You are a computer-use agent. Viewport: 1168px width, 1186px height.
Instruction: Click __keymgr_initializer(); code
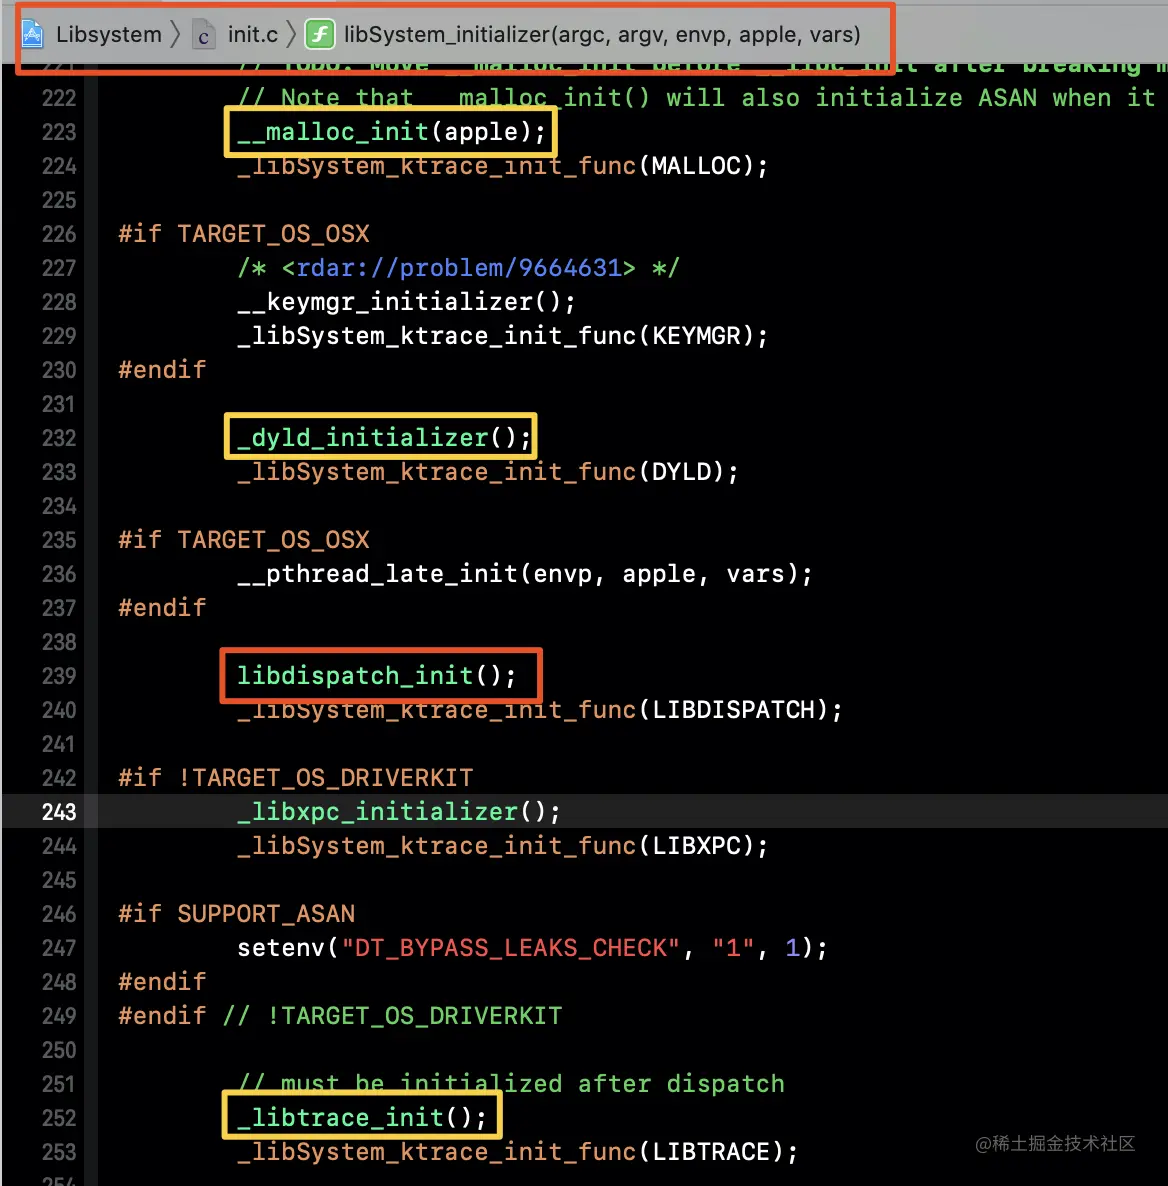tap(406, 302)
